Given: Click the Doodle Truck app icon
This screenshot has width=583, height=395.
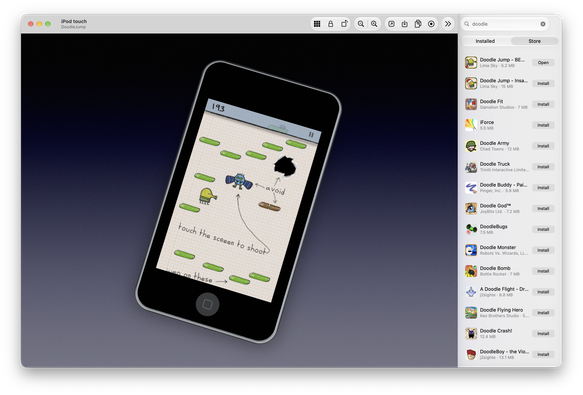Looking at the screenshot, I should point(471,167).
